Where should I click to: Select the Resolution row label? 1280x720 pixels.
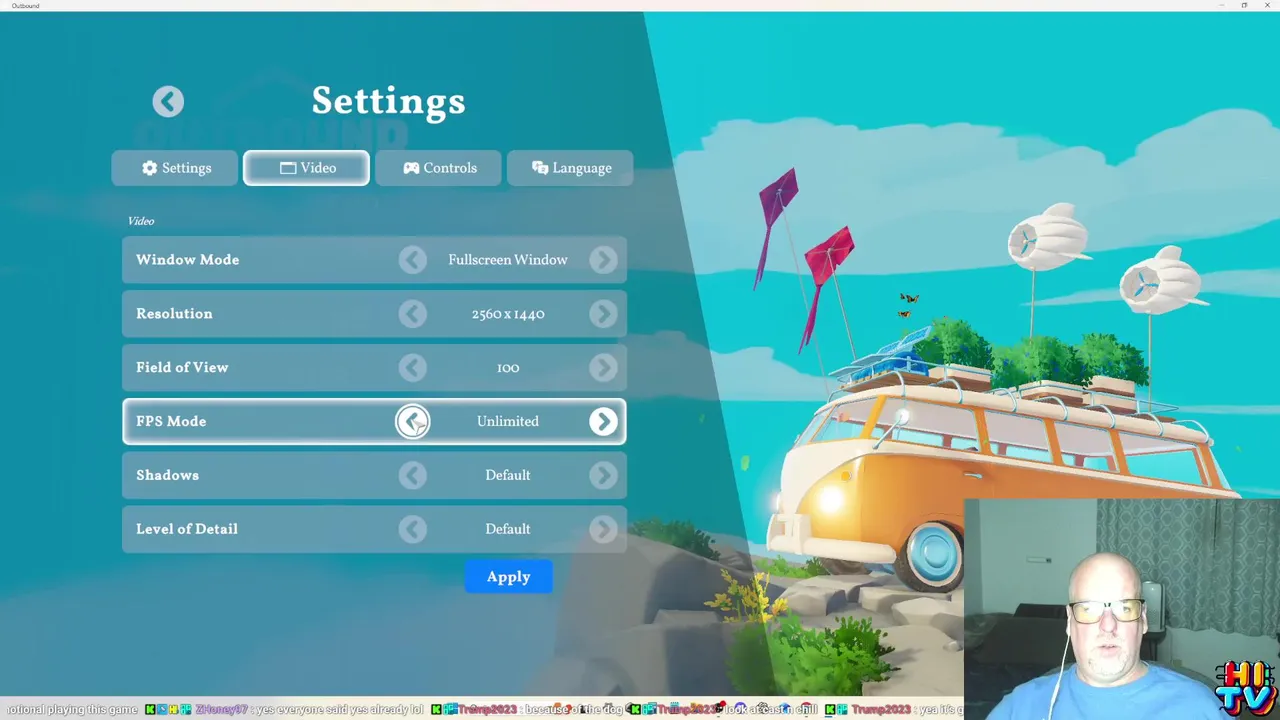(x=174, y=314)
